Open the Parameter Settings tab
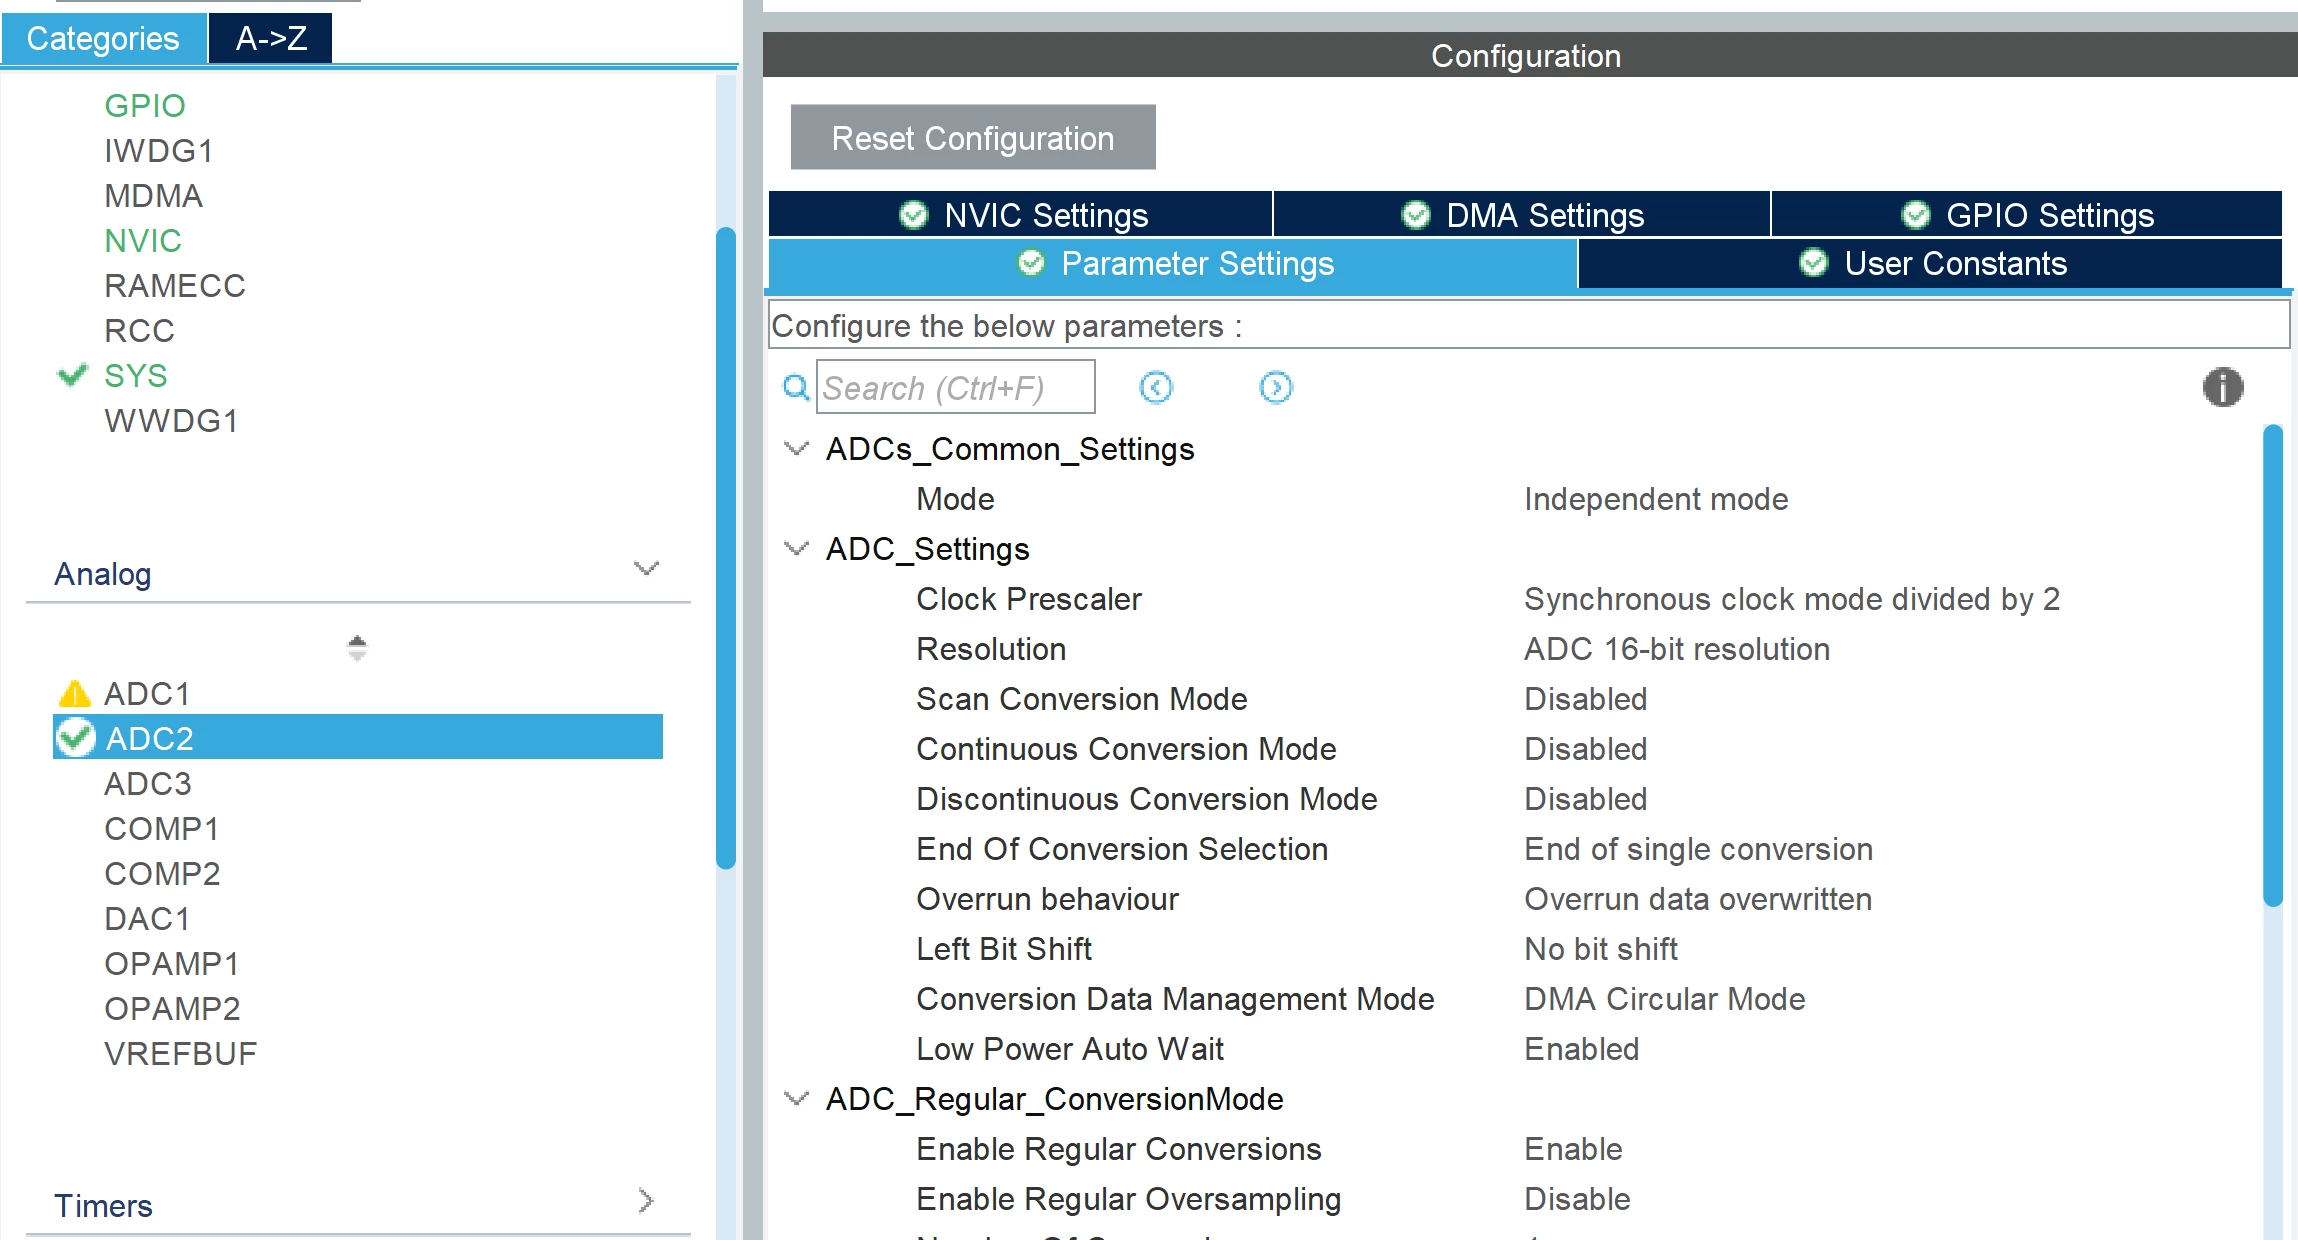Image resolution: width=2298 pixels, height=1240 pixels. pos(1173,264)
